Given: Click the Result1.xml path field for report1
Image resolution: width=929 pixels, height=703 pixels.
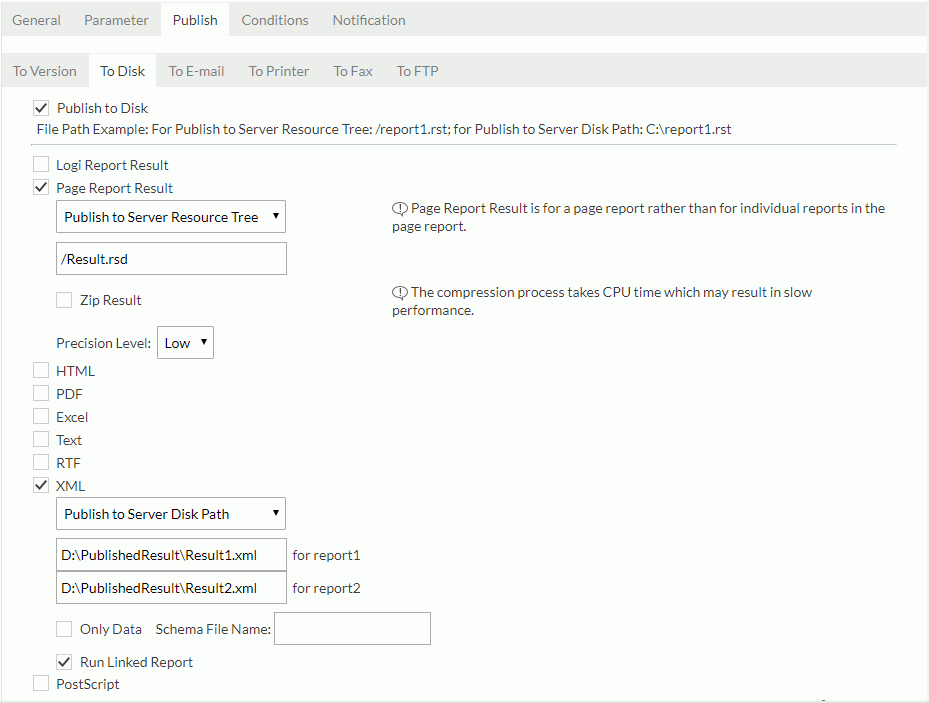Looking at the screenshot, I should click(x=171, y=555).
